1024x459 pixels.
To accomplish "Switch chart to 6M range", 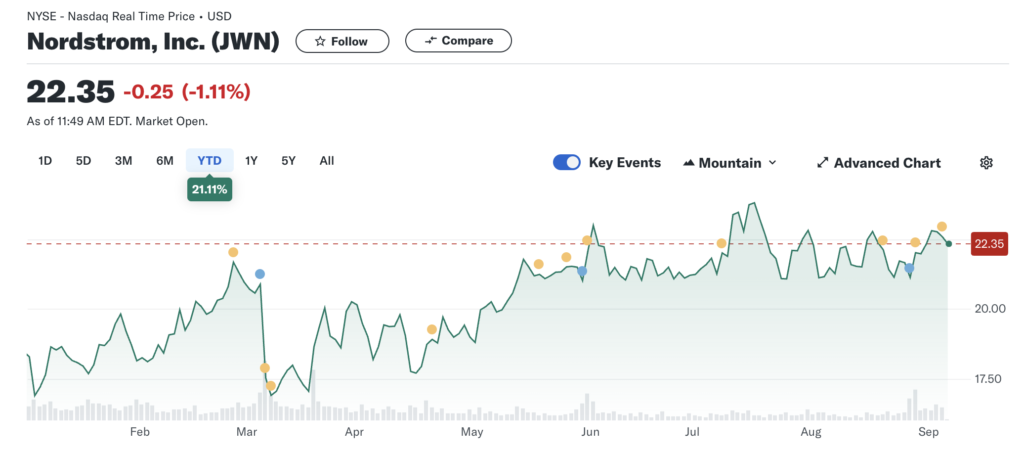I will [165, 161].
